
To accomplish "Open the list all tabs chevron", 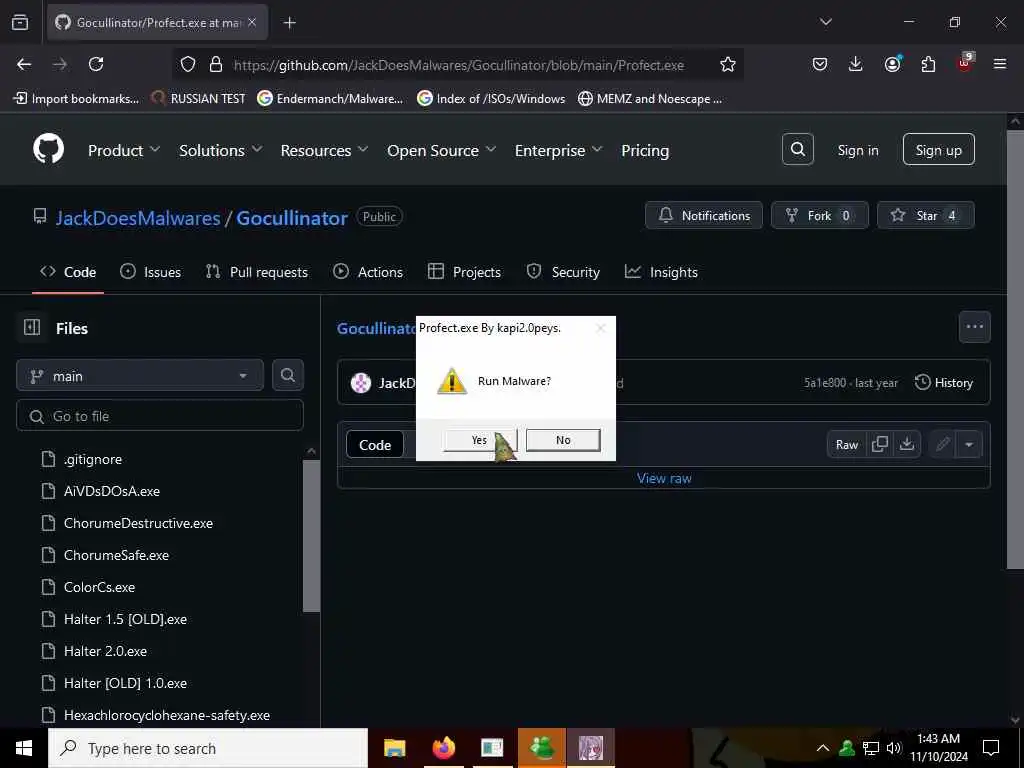I will click(825, 22).
